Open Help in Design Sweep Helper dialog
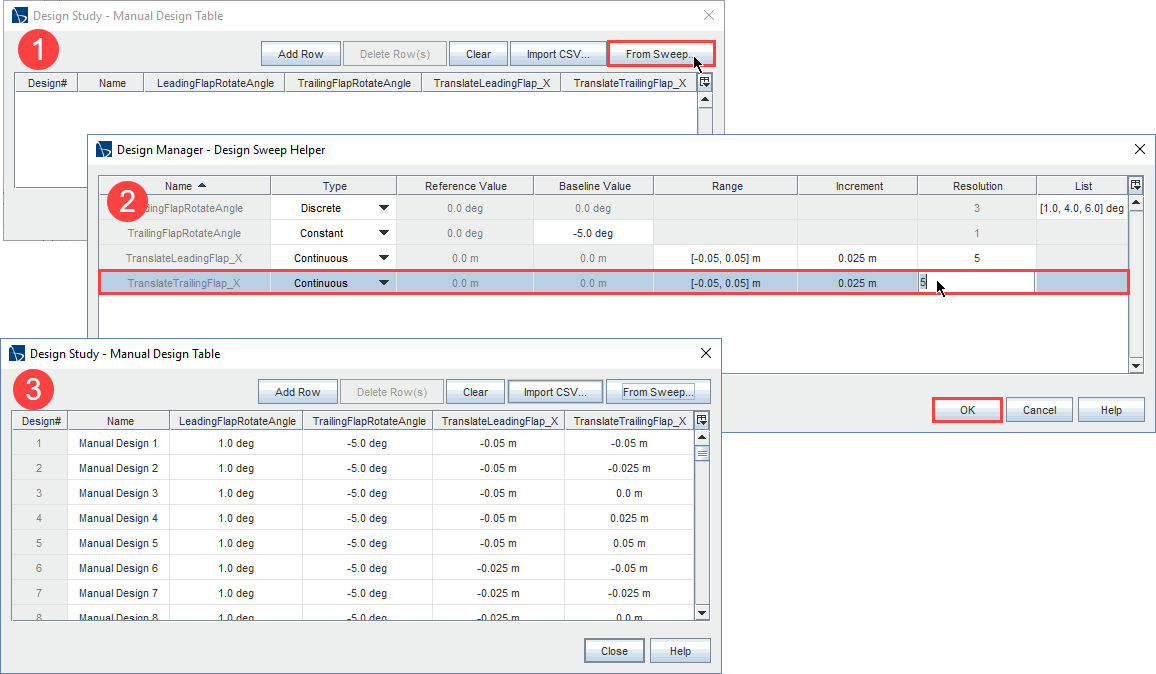1156x674 pixels. tap(1110, 410)
